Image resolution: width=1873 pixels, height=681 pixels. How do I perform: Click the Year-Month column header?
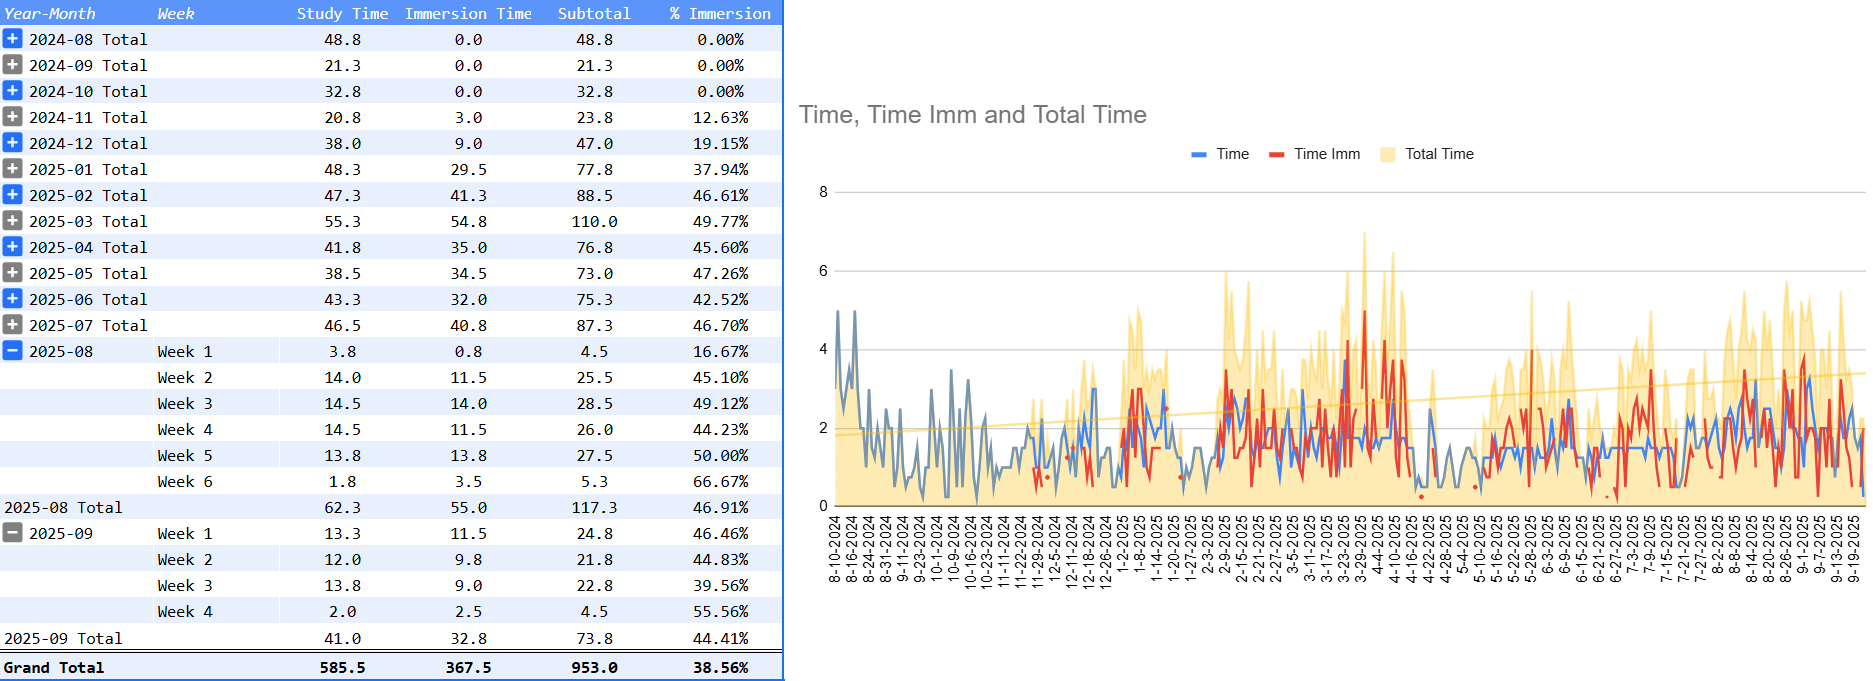[x=50, y=13]
